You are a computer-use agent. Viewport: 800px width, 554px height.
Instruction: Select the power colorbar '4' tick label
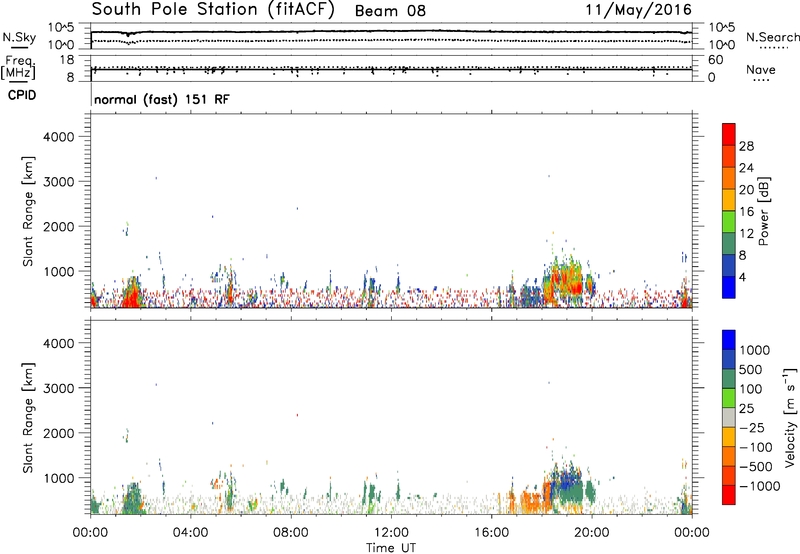click(x=743, y=278)
